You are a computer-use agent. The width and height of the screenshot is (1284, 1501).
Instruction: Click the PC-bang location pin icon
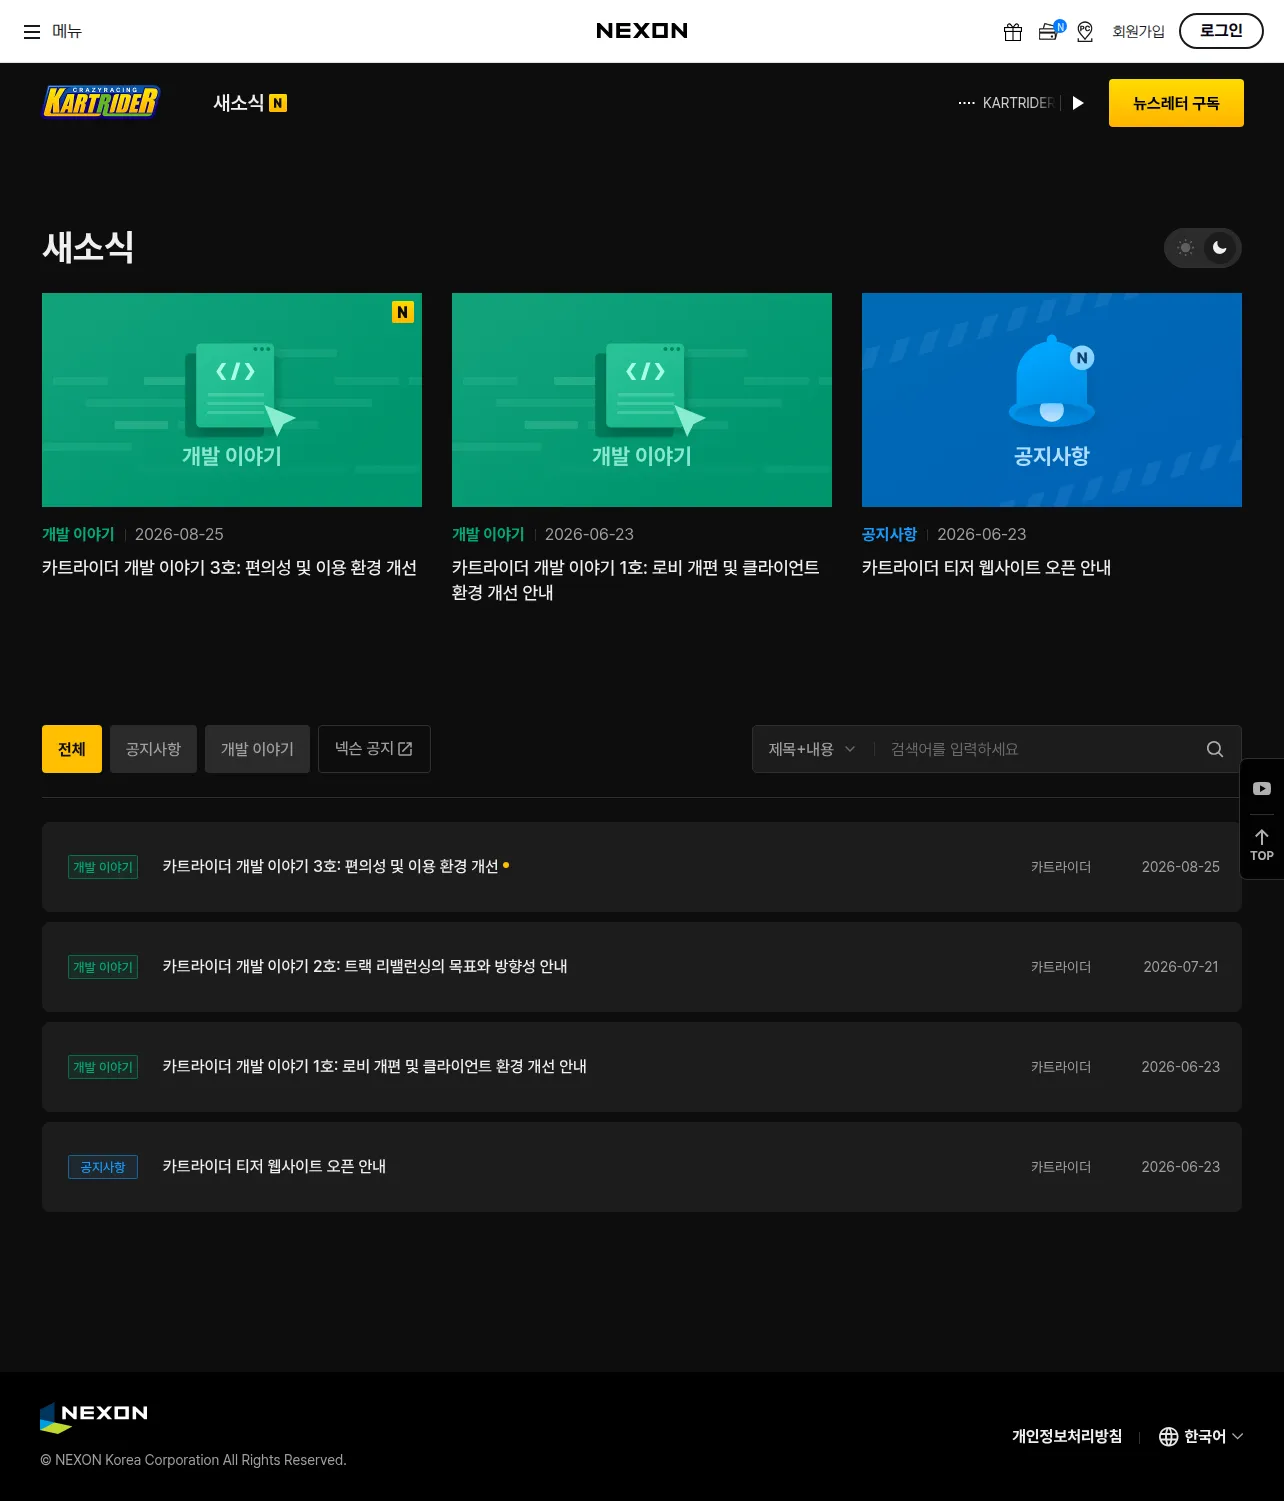point(1085,32)
